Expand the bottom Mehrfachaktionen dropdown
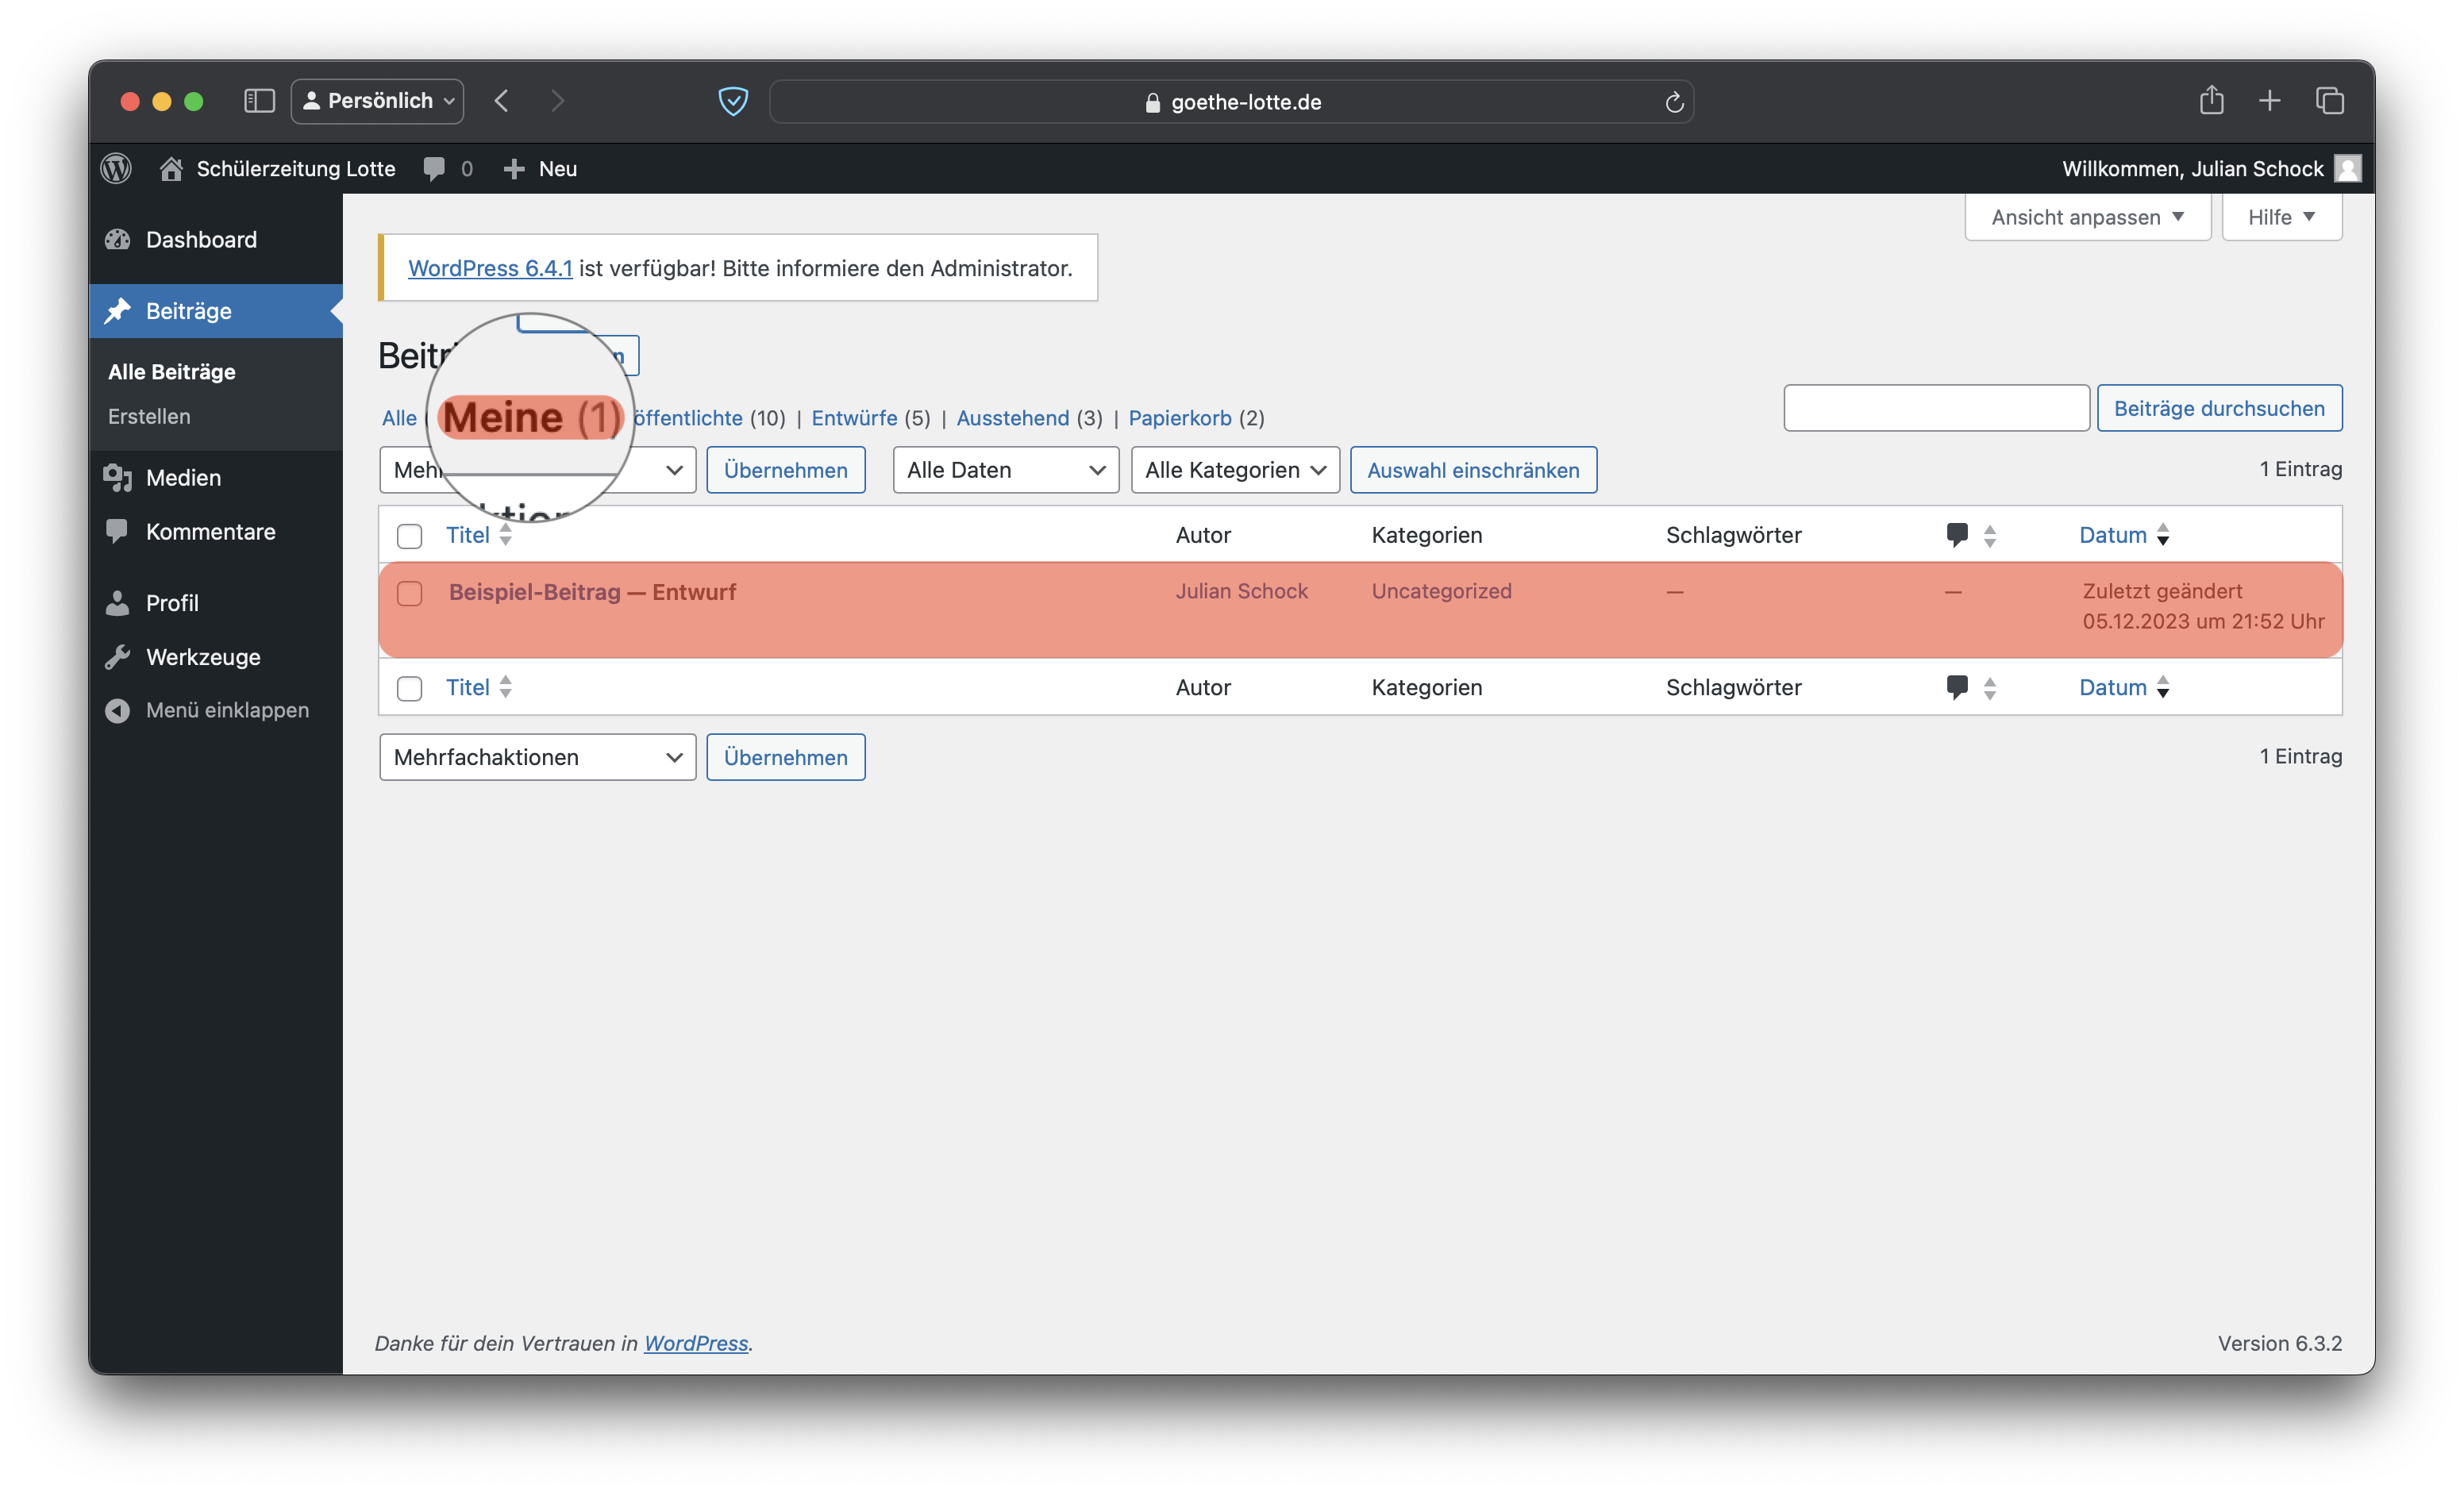 pyautogui.click(x=537, y=757)
